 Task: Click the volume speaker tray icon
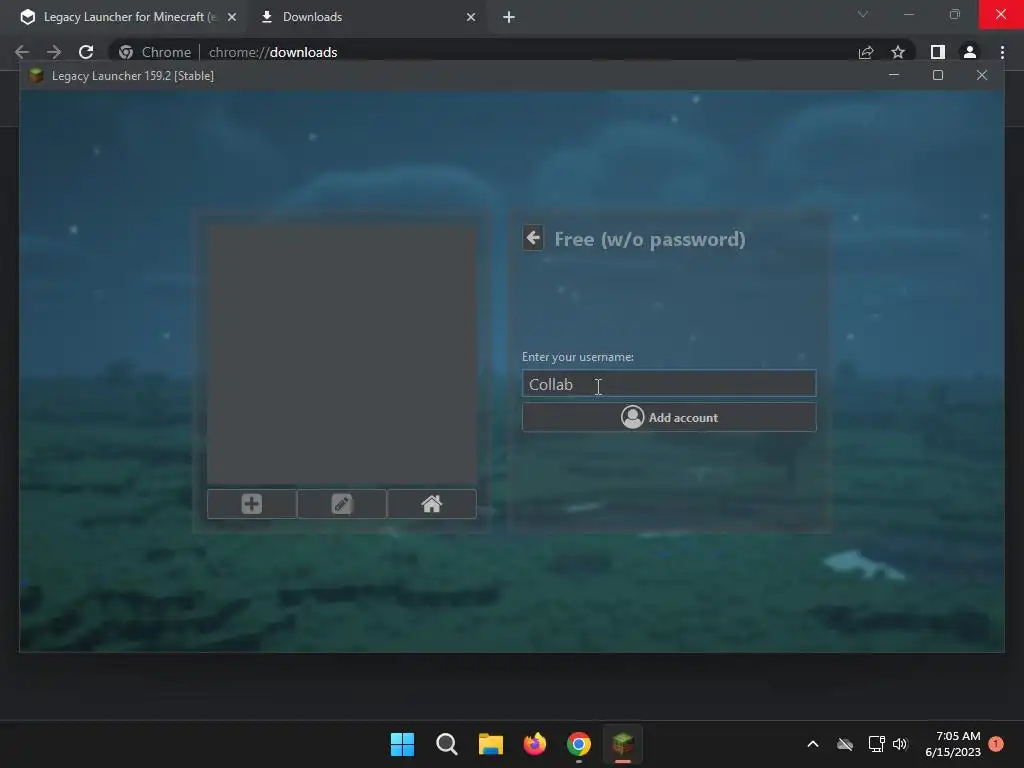click(x=900, y=744)
